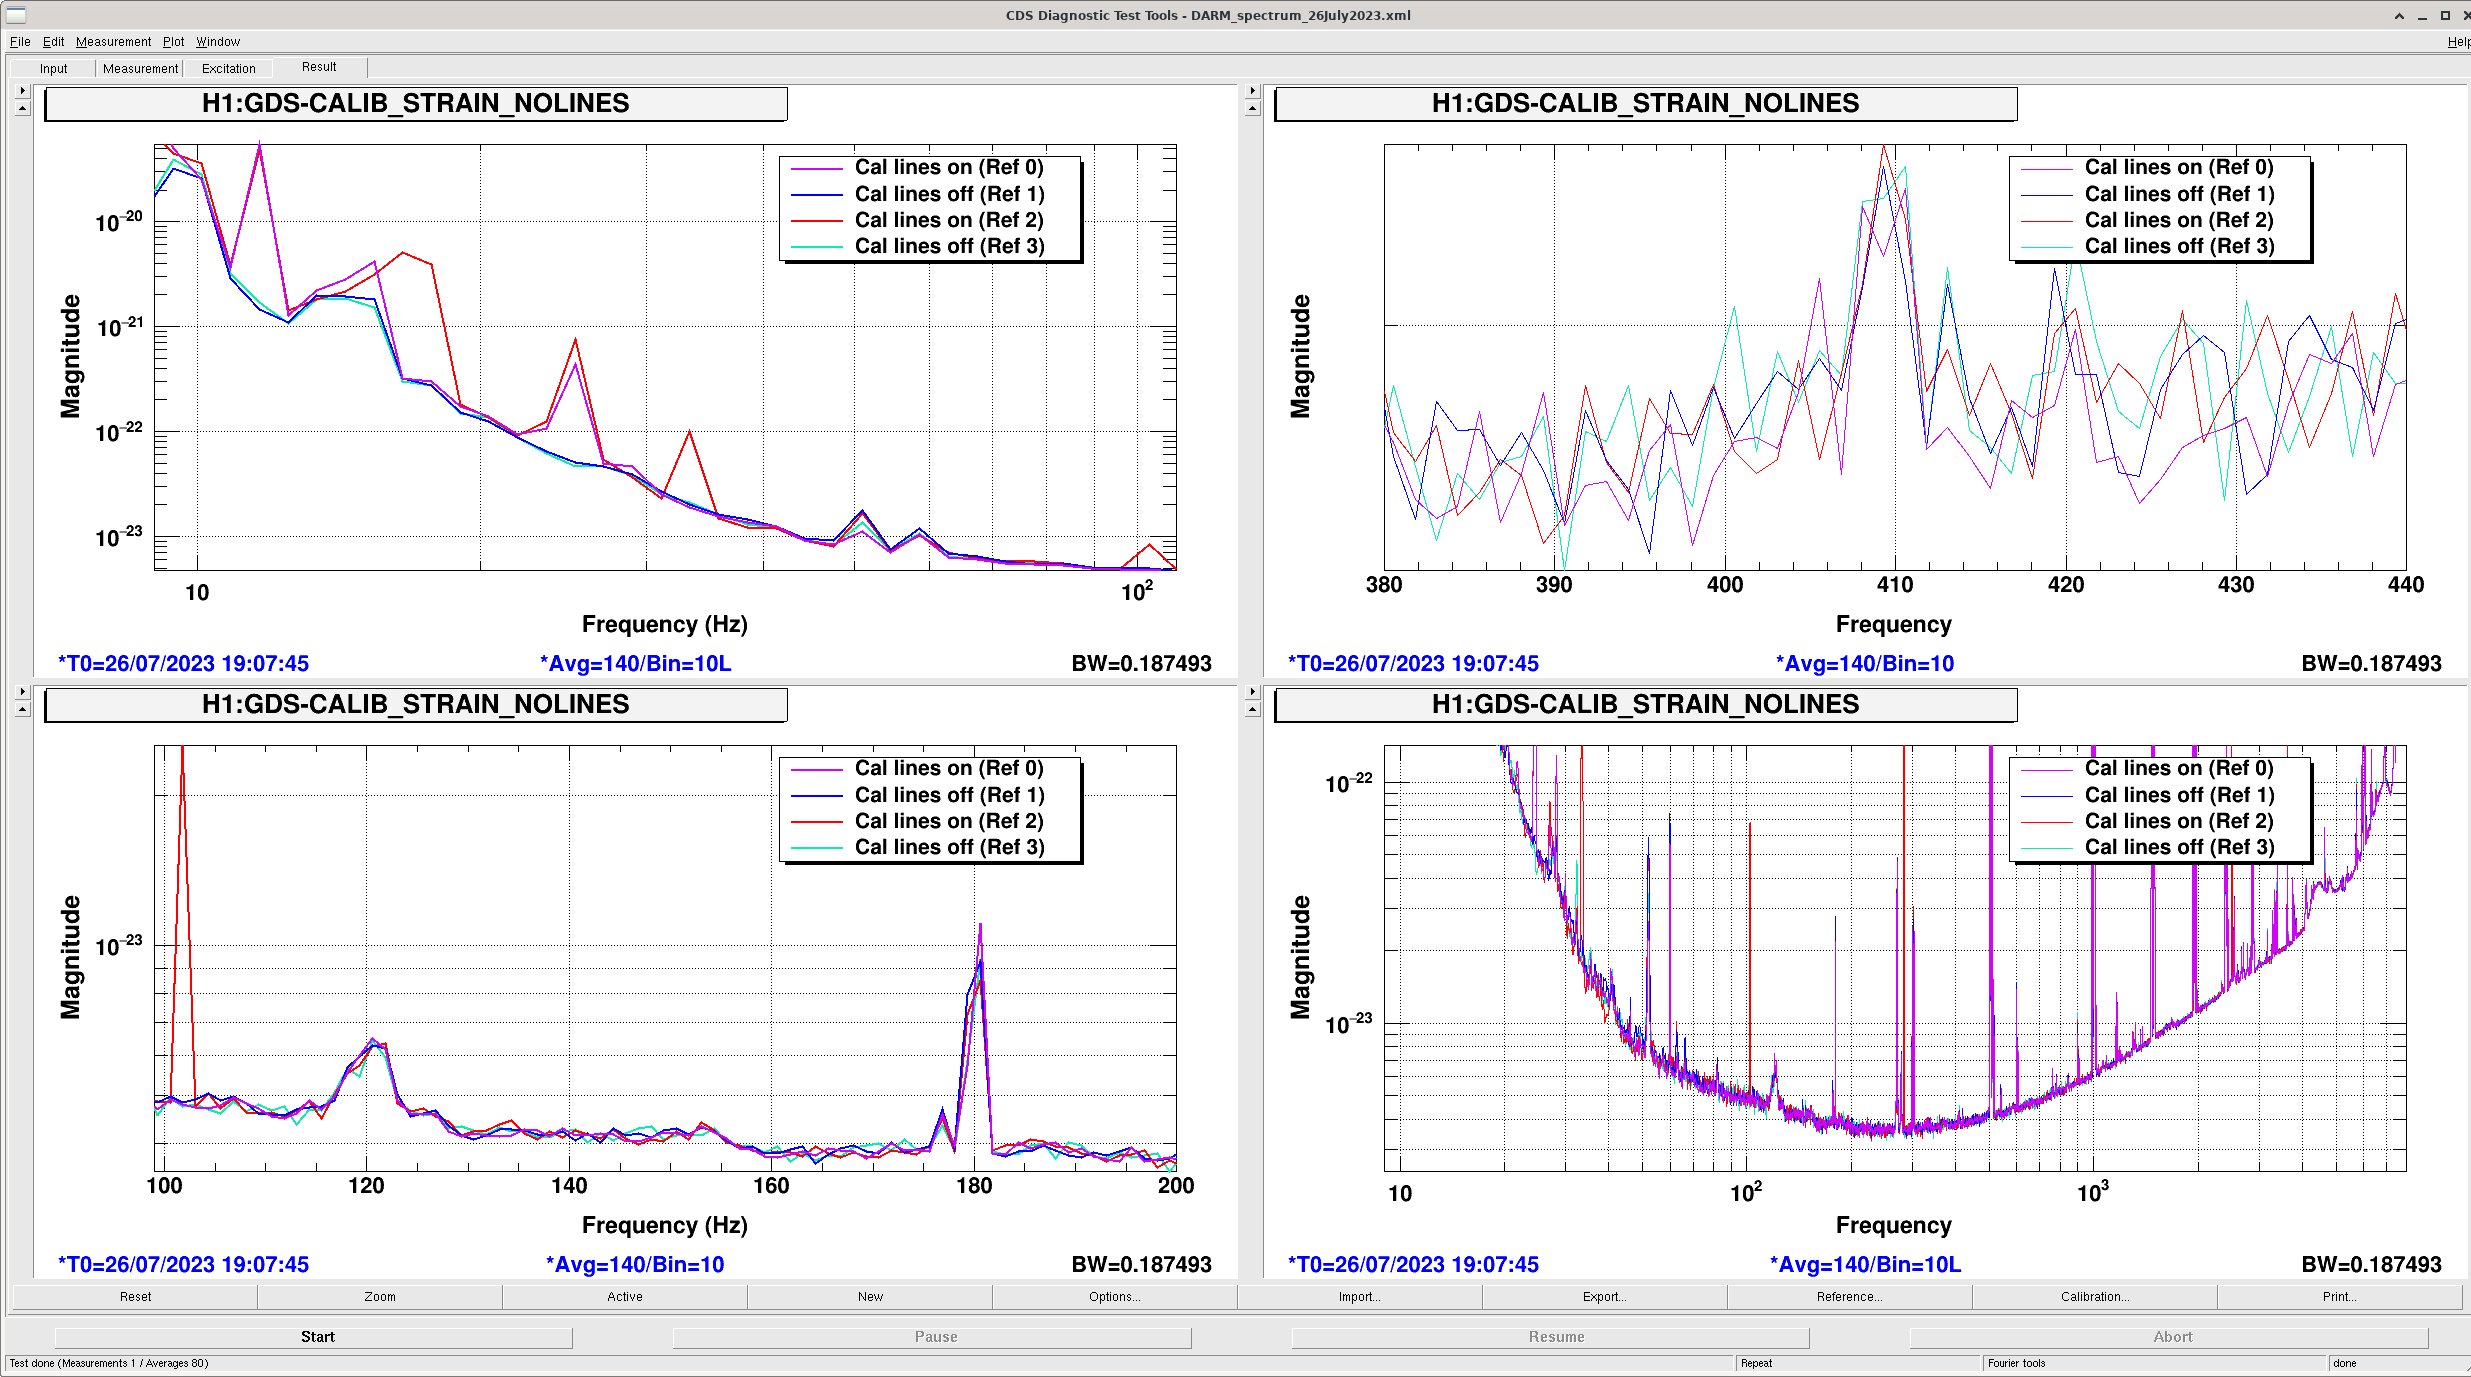
Task: Click the Export... button
Action: [1604, 1297]
